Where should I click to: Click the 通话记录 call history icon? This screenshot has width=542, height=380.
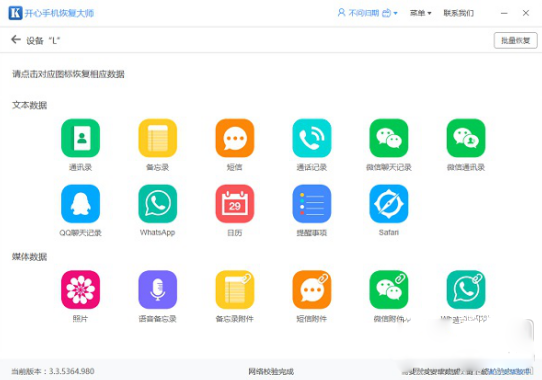coord(312,138)
